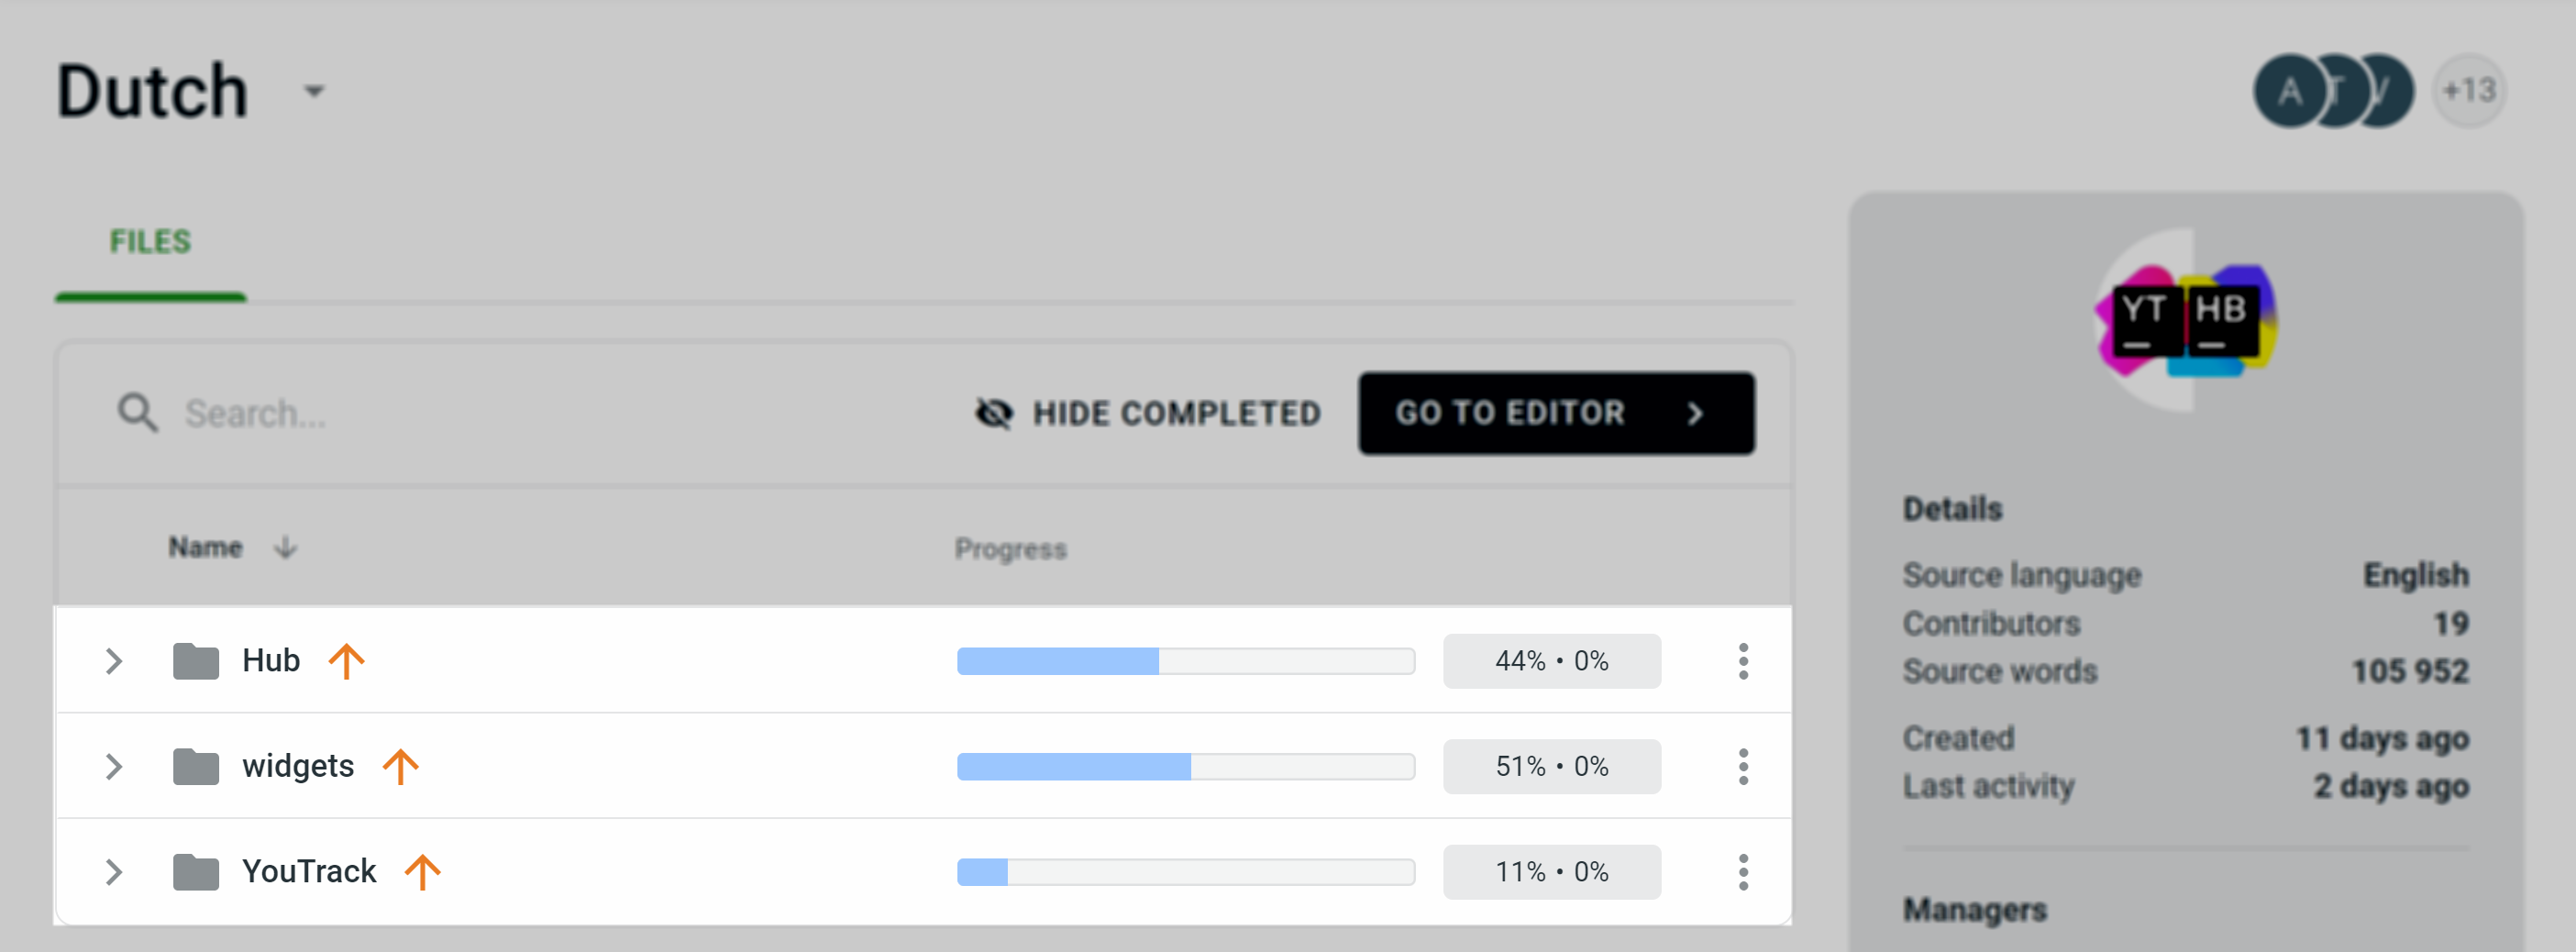Select the YouTrack folder name
The image size is (2576, 952).
308,871
